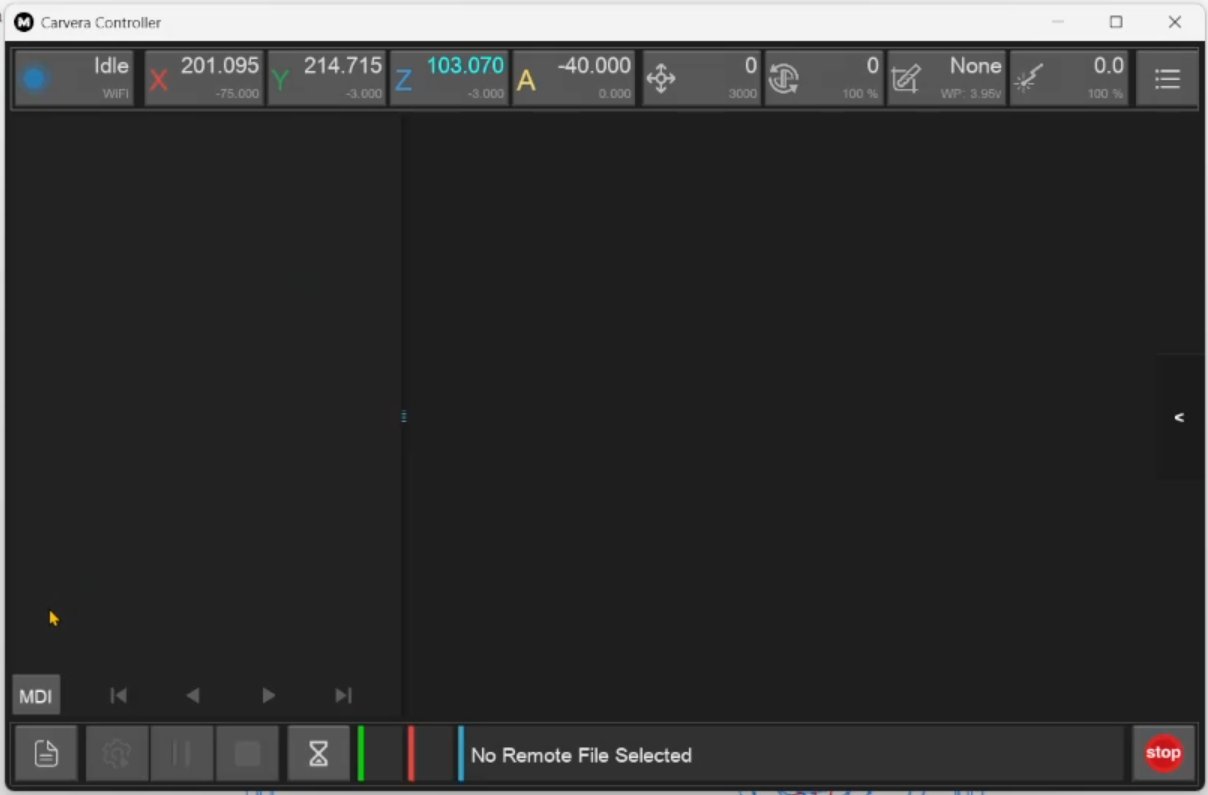The width and height of the screenshot is (1208, 795).
Task: Click the hourglass timer button
Action: tap(319, 753)
